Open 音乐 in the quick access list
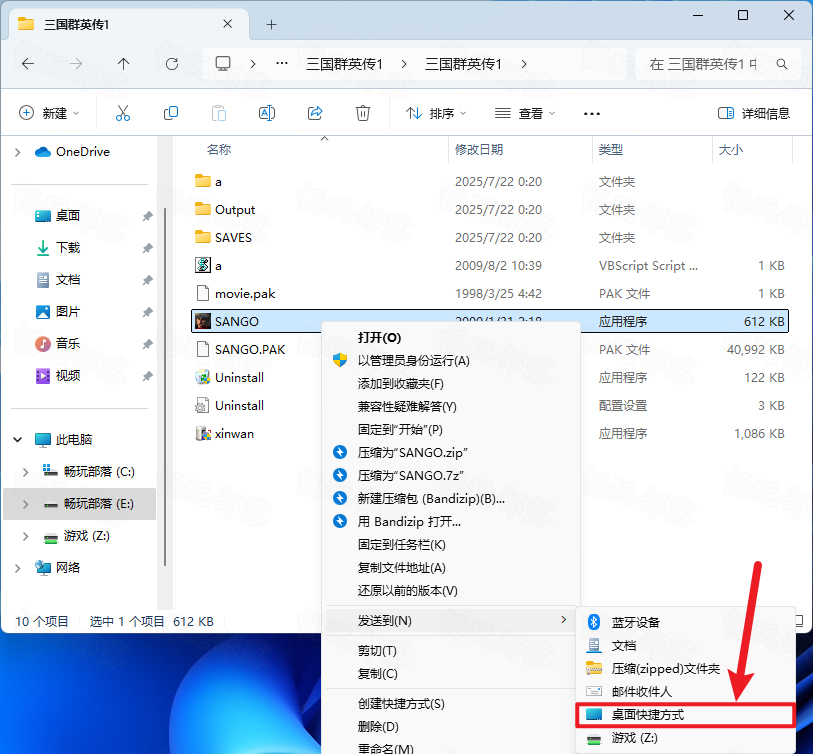 [x=58, y=343]
